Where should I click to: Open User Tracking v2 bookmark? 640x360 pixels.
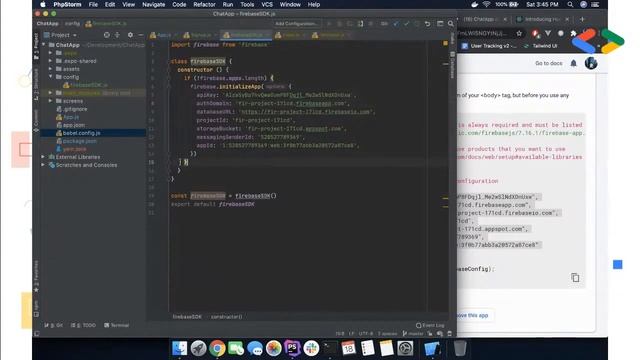[489, 46]
